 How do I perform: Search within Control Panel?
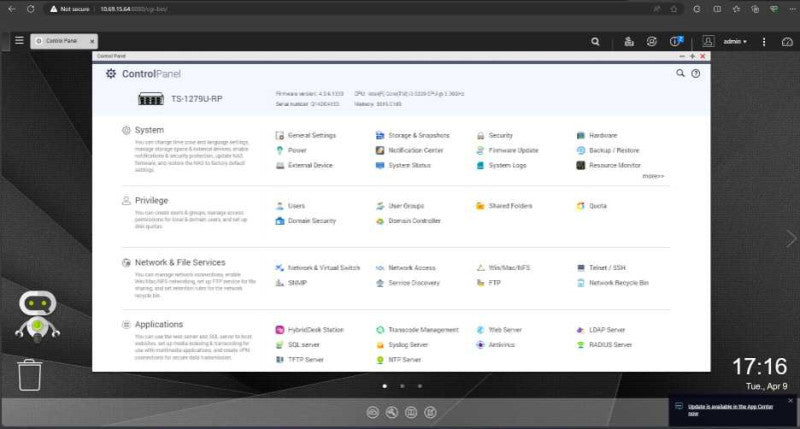[680, 73]
